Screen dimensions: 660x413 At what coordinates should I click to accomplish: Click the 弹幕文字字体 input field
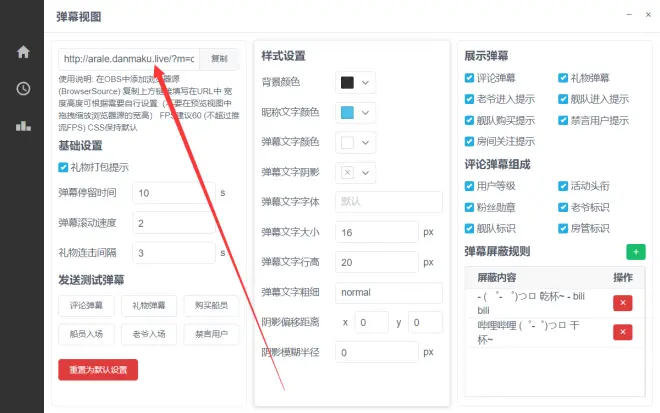tap(389, 202)
